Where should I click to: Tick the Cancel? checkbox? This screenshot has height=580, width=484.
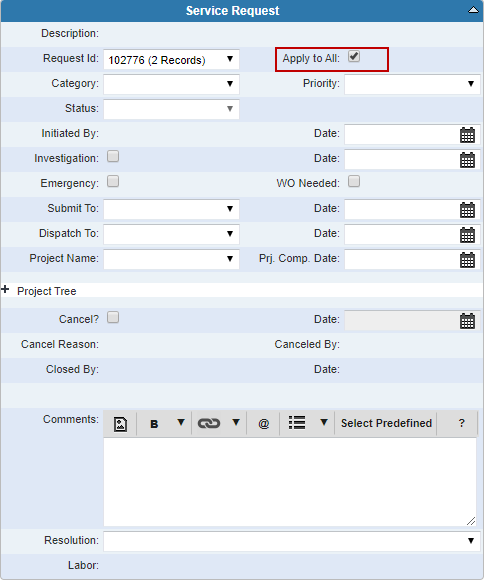tap(113, 317)
